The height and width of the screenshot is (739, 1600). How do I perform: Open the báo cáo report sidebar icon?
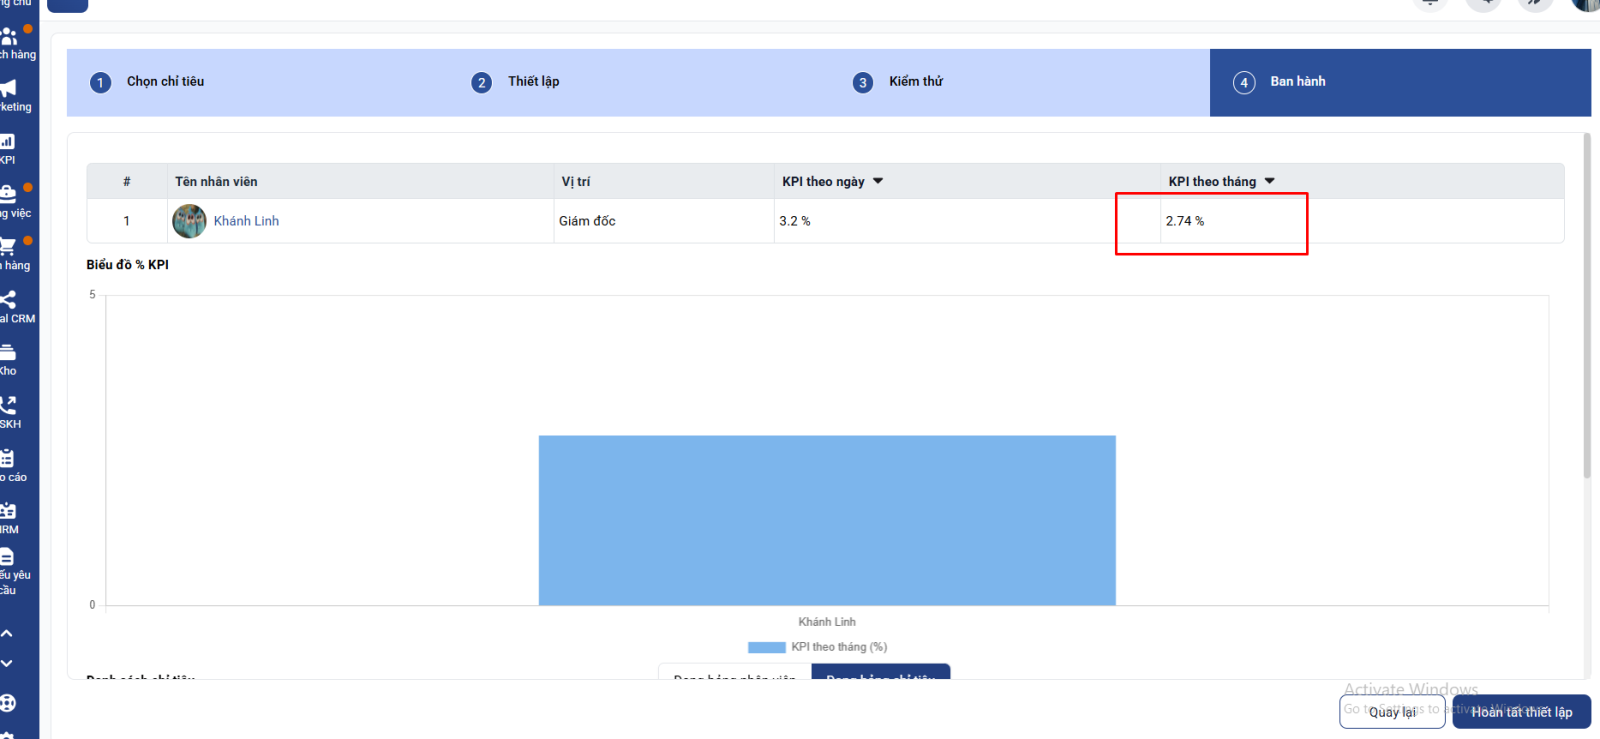point(8,458)
